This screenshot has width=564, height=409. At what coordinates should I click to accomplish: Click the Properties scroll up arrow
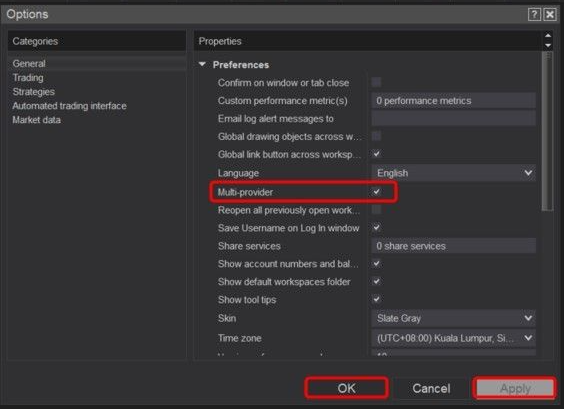548,35
